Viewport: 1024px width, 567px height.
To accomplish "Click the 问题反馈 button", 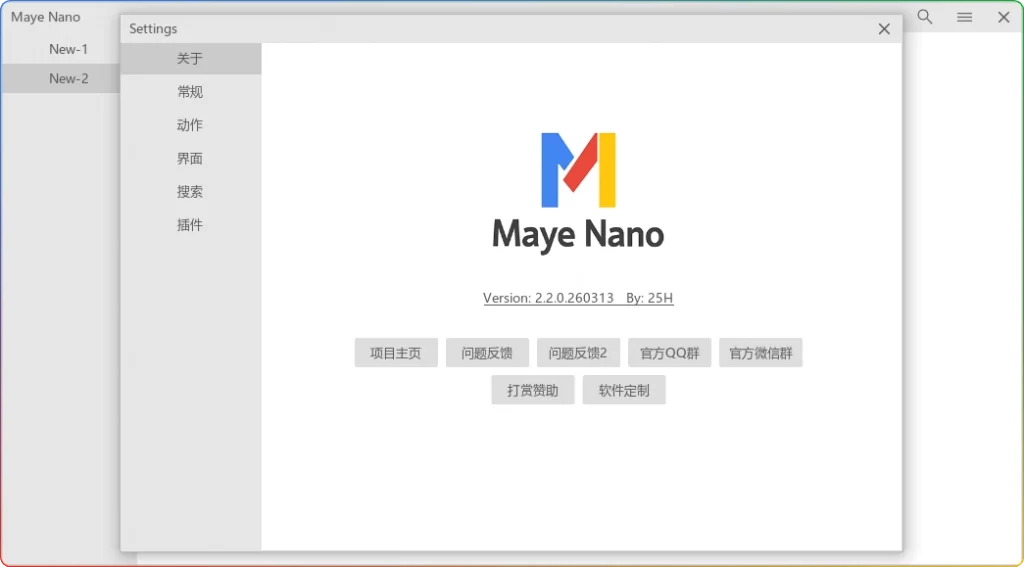I will pos(487,353).
